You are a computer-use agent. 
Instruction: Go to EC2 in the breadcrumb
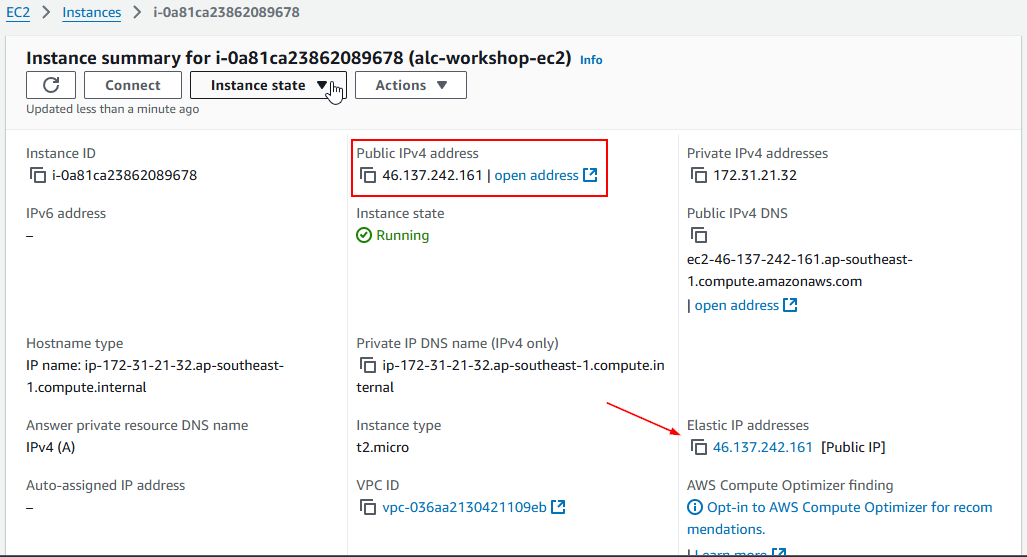15,13
